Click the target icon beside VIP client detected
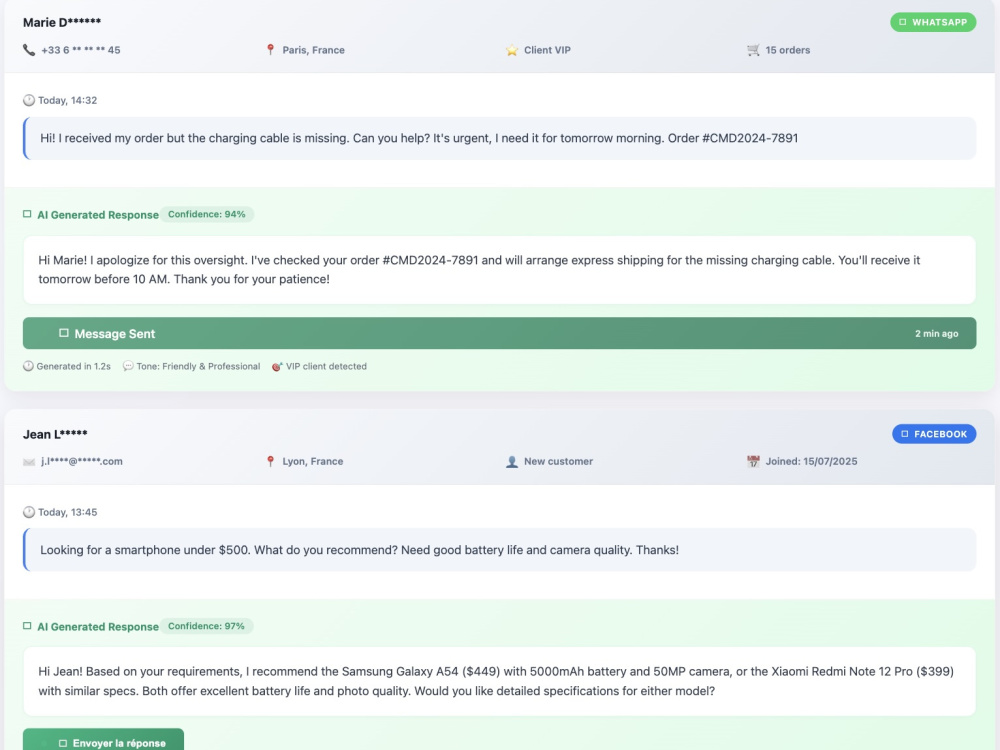Image resolution: width=1000 pixels, height=750 pixels. point(277,366)
